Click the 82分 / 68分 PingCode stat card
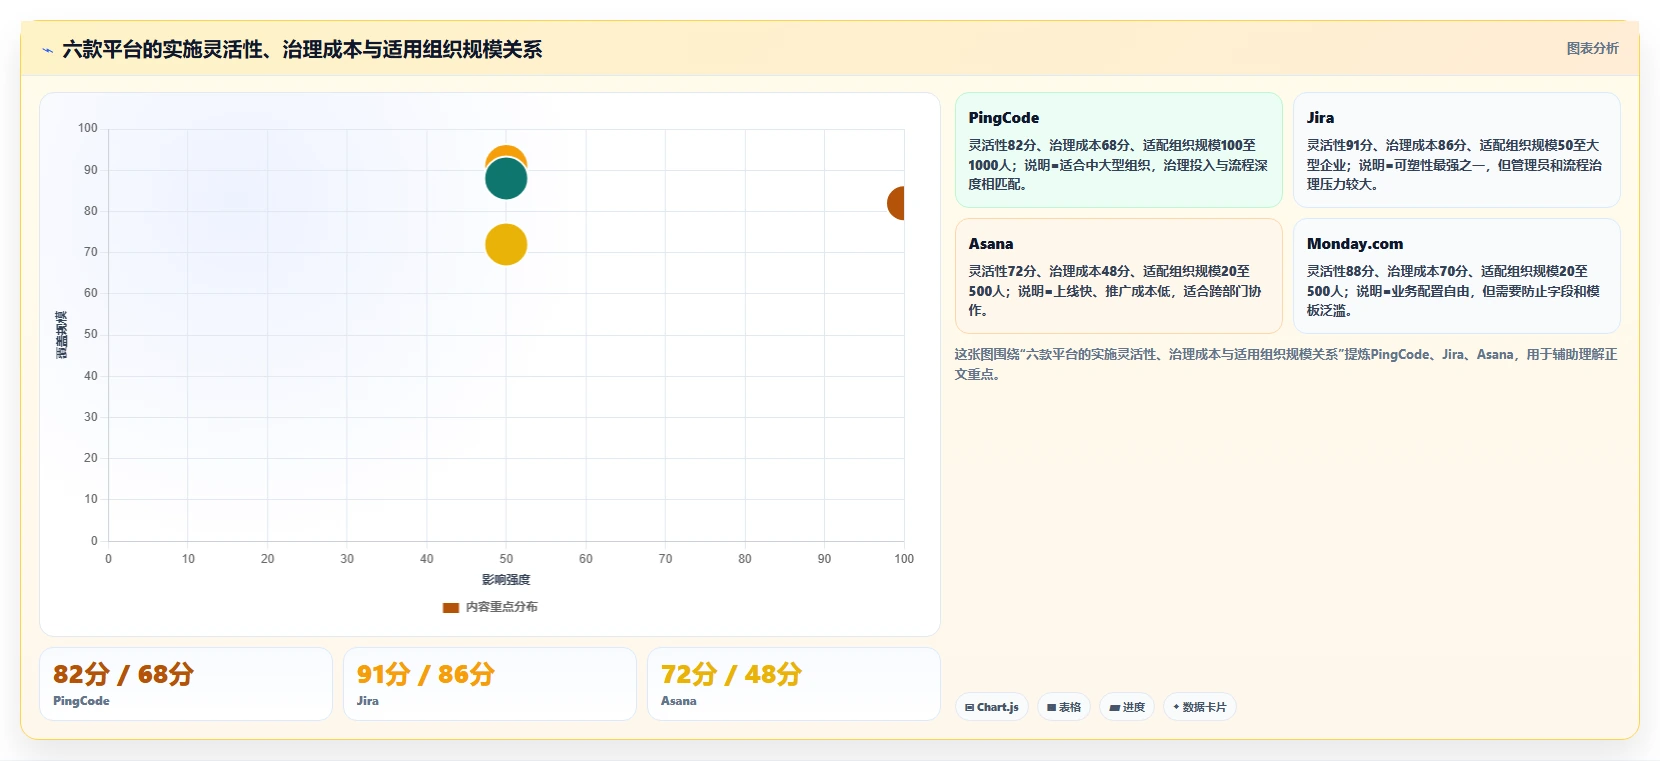This screenshot has height=761, width=1660. click(x=186, y=684)
